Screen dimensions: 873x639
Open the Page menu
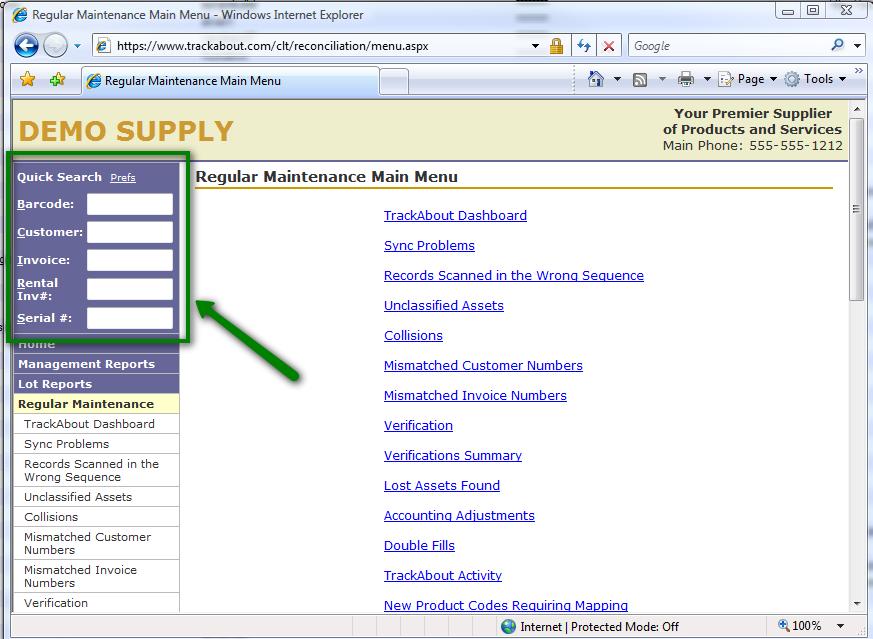point(748,79)
